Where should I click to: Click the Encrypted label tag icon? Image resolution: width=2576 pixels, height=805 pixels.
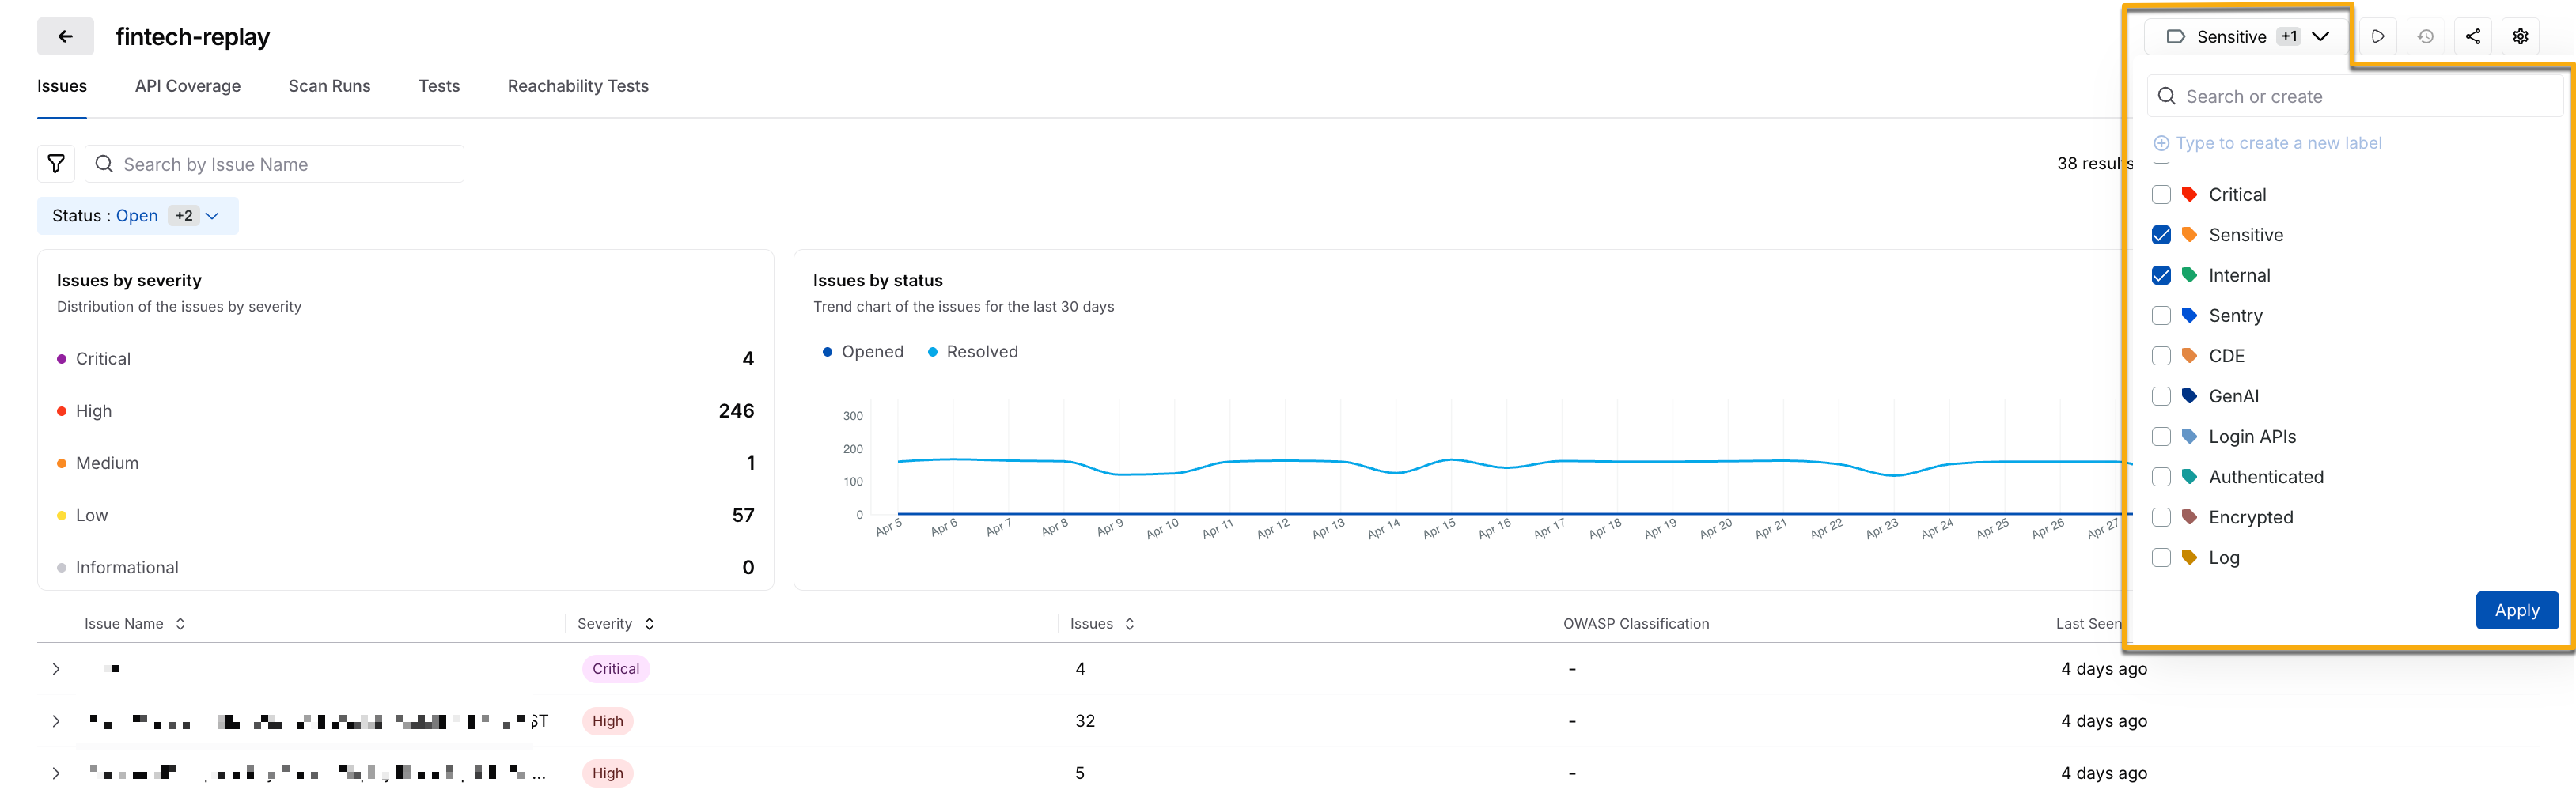[x=2189, y=517]
